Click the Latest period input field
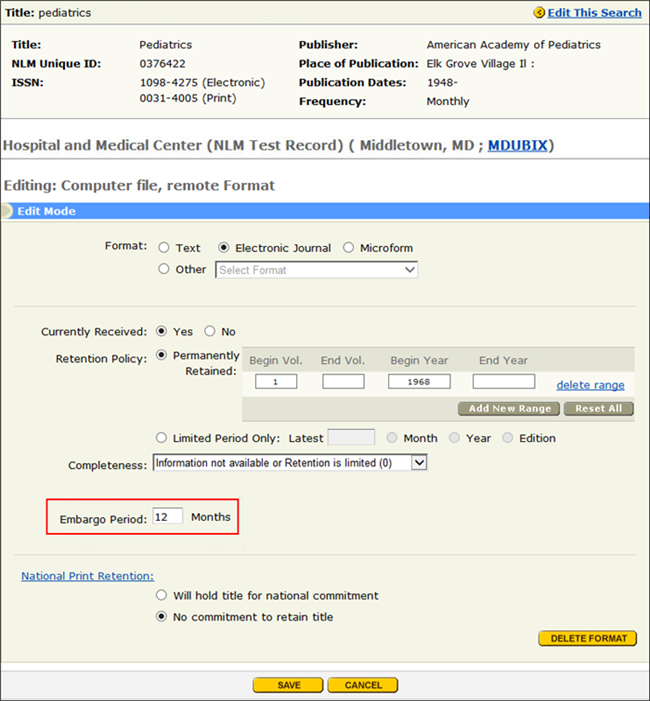This screenshot has height=701, width=650. tap(351, 437)
